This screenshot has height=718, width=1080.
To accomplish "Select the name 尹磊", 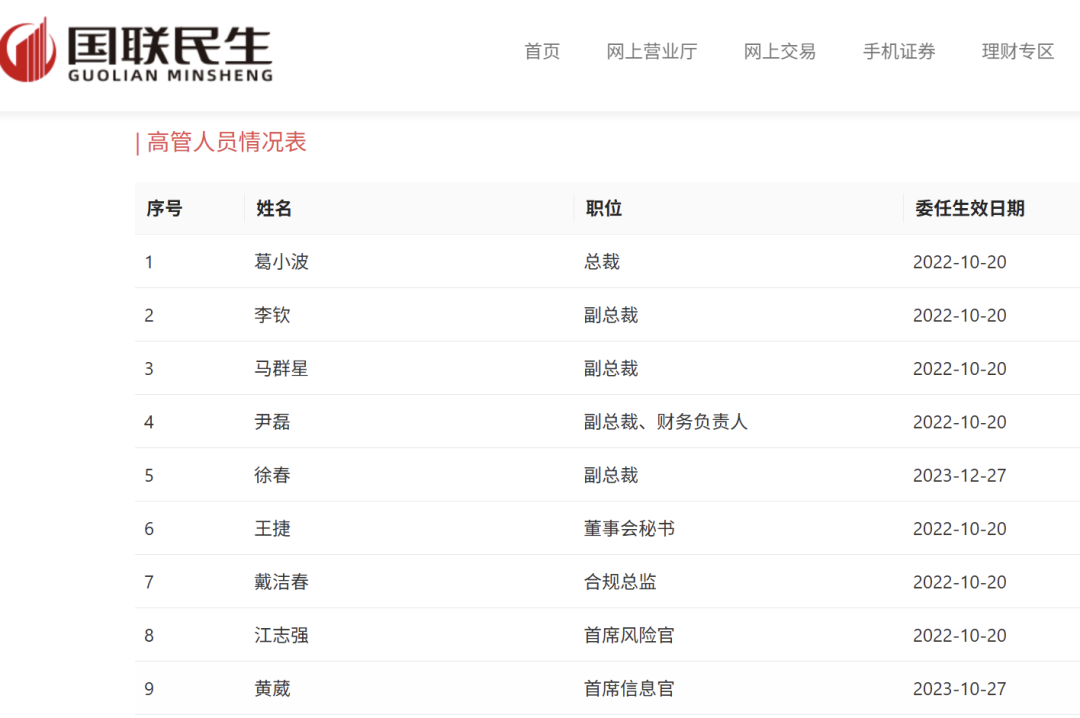I will click(272, 422).
